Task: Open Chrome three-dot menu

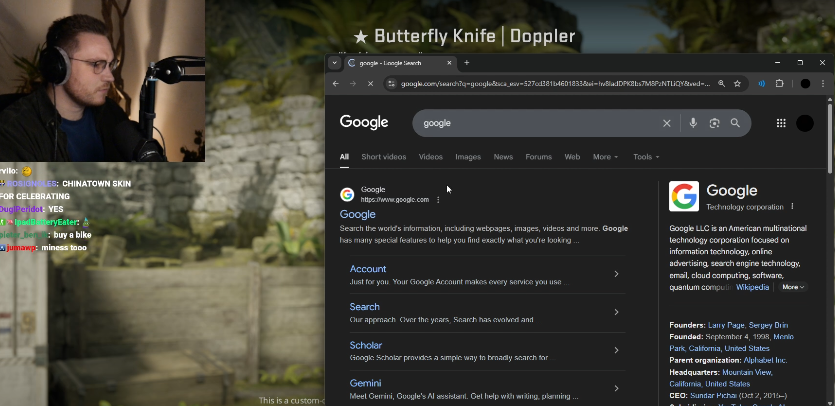Action: click(823, 84)
